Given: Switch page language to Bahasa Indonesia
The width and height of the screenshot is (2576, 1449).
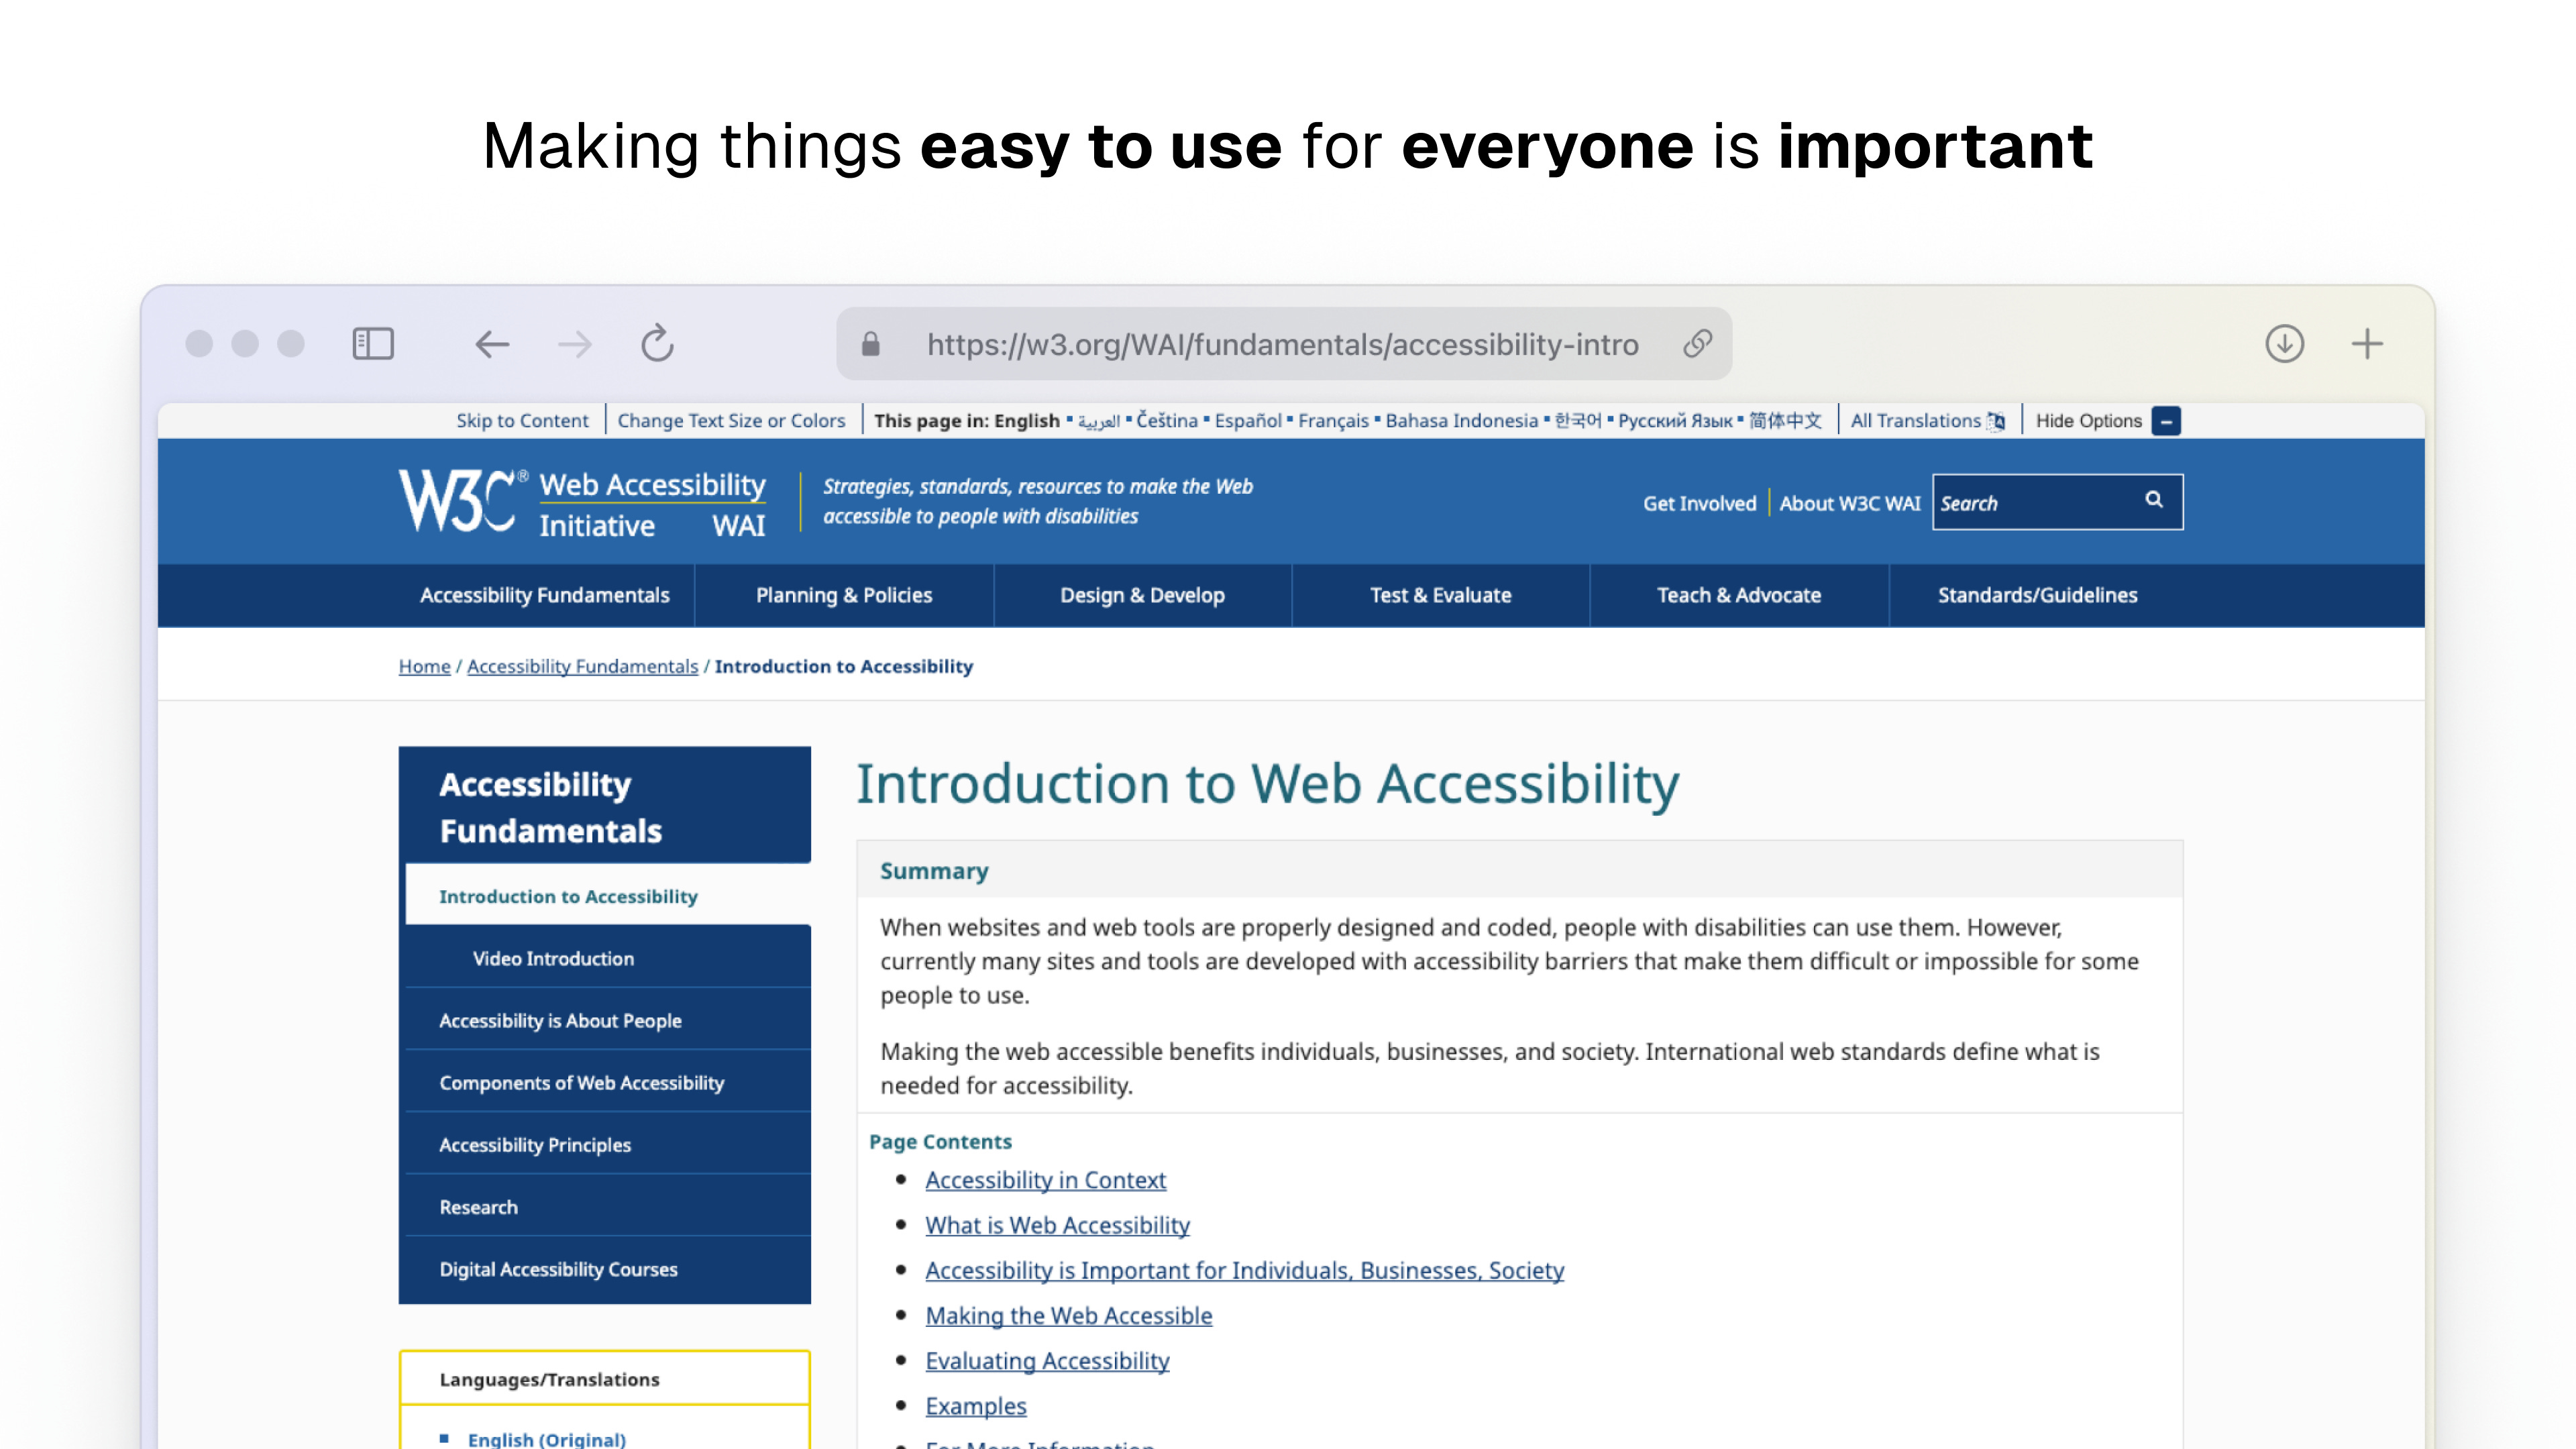Looking at the screenshot, I should click(1461, 421).
